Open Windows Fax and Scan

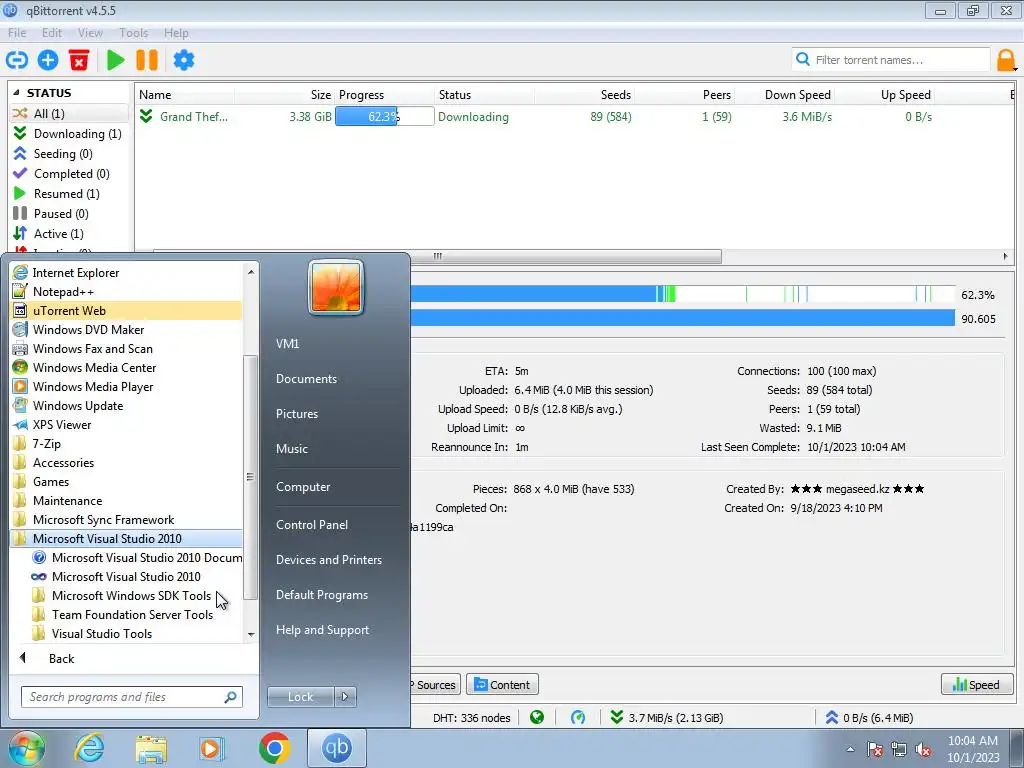click(127, 349)
